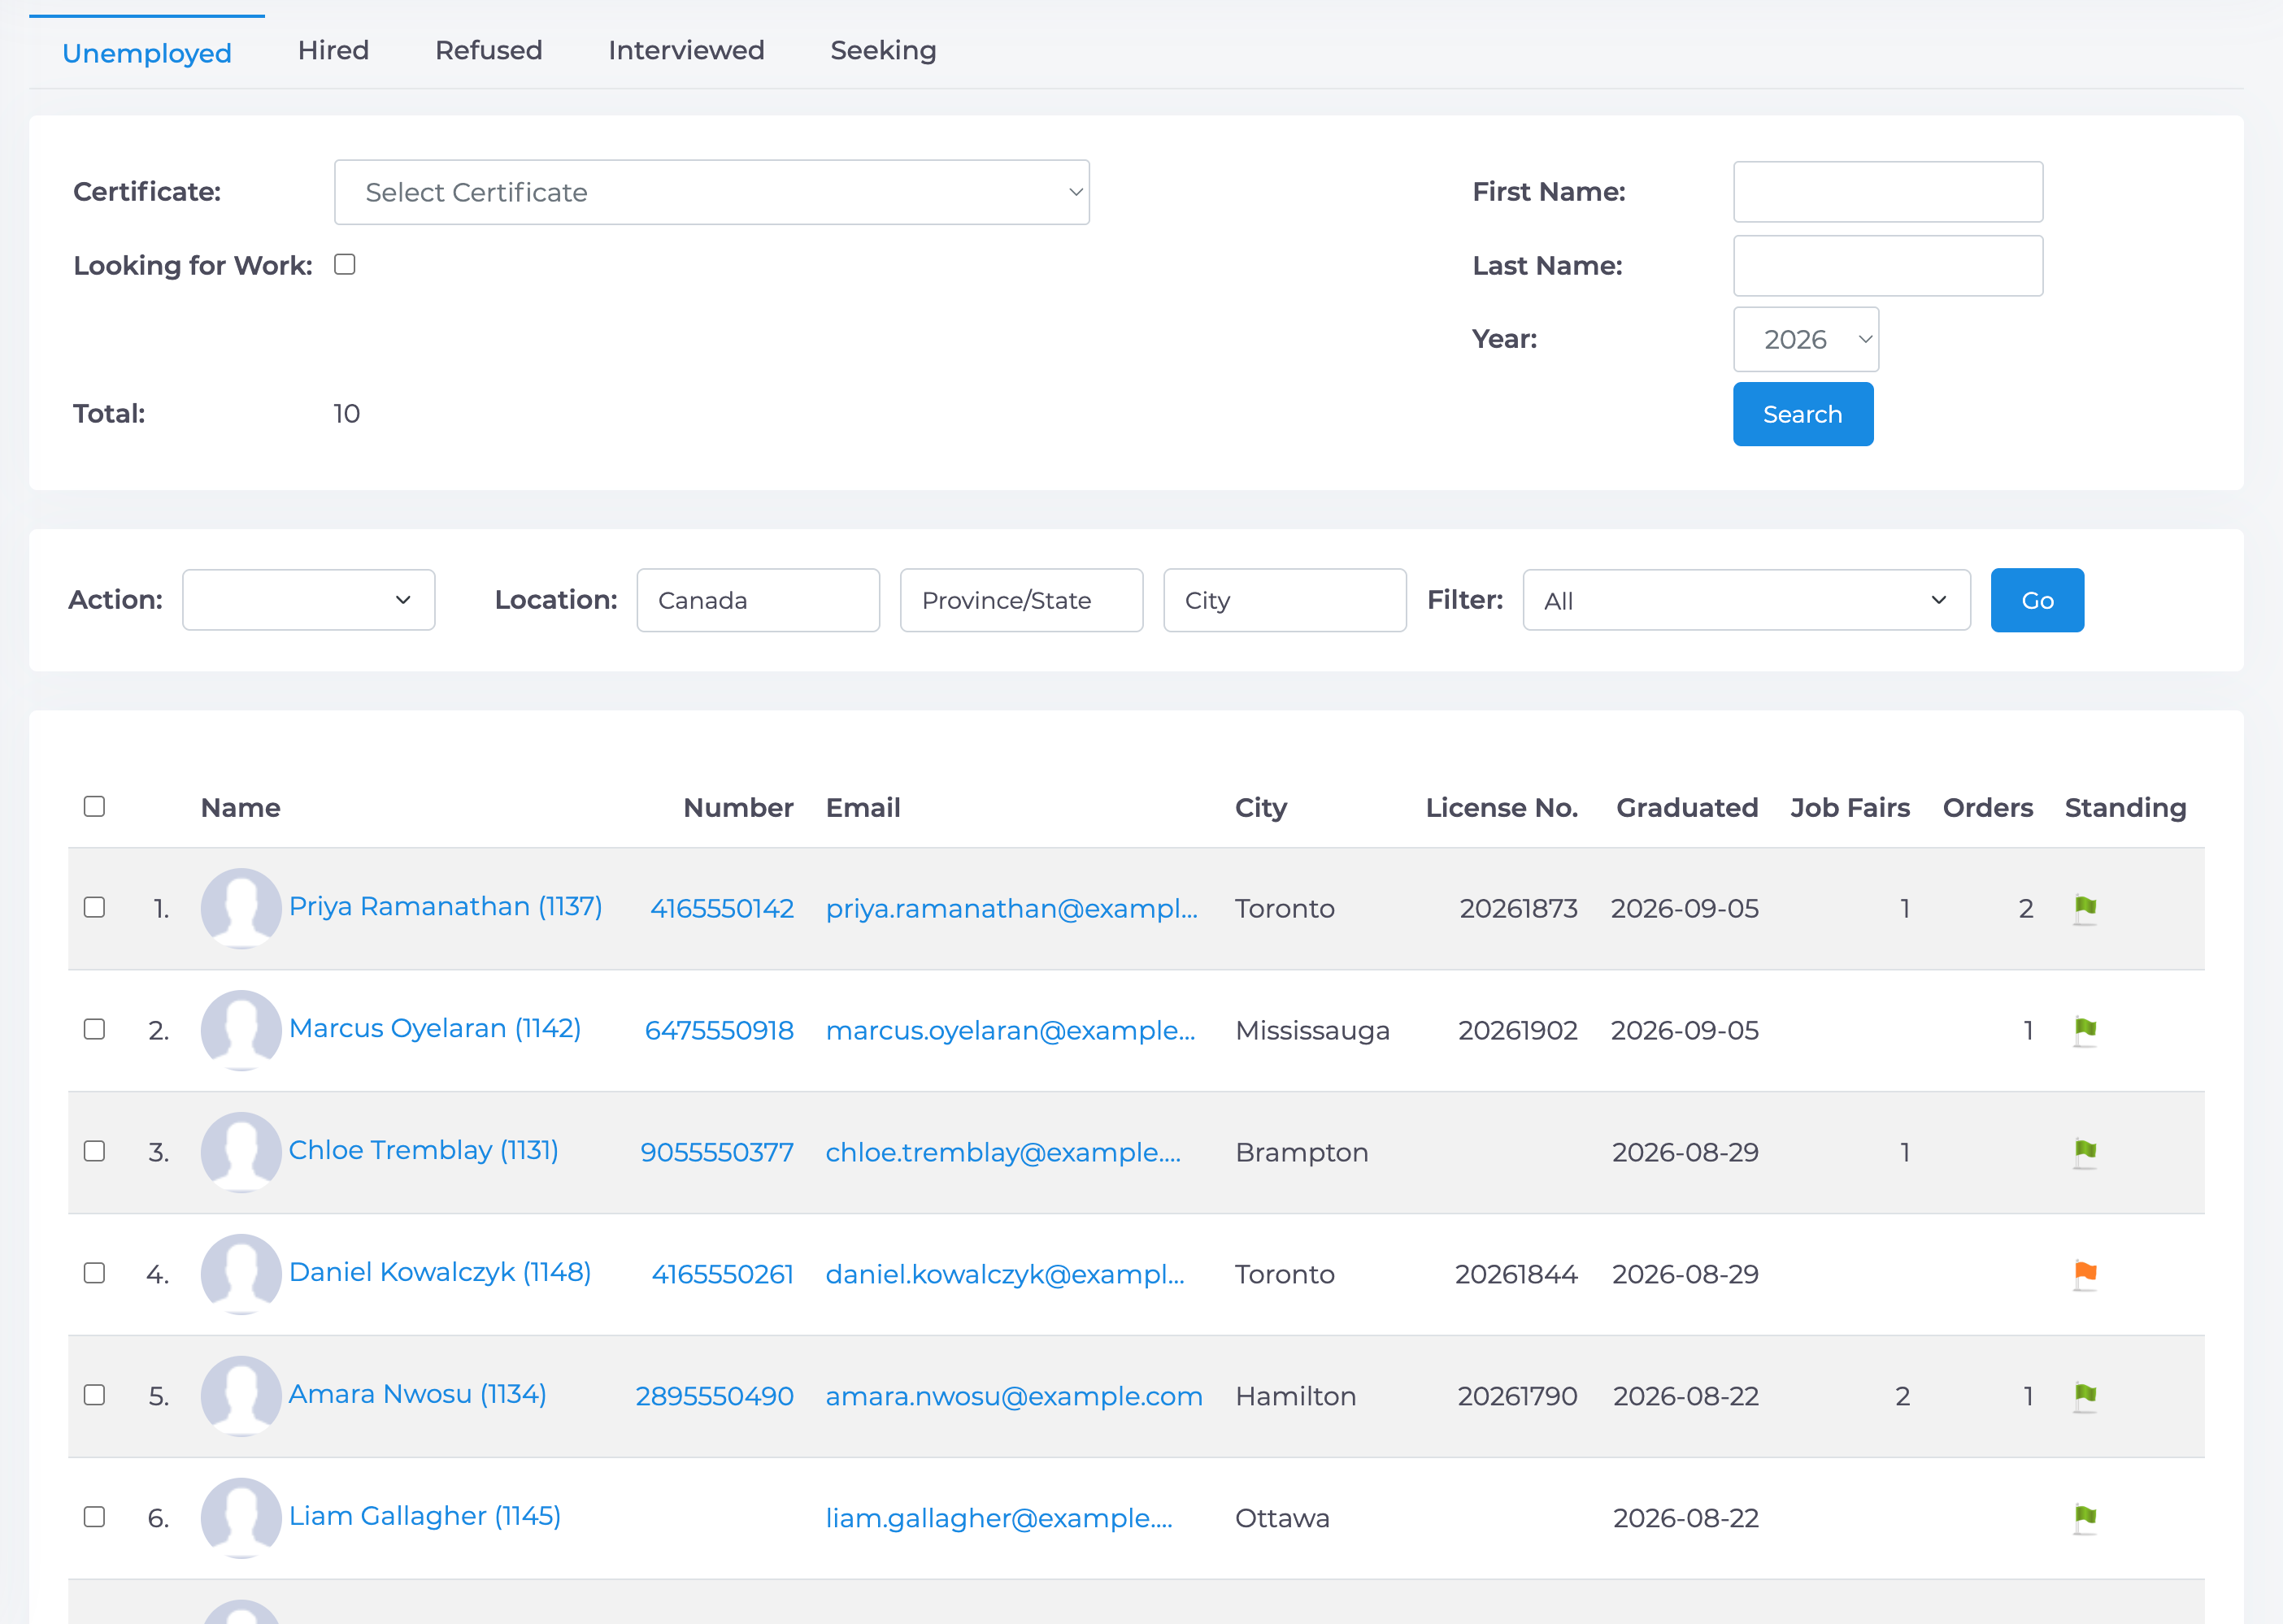Open amara.nwosu@example.com email link
This screenshot has width=2283, height=1624.
[1014, 1397]
